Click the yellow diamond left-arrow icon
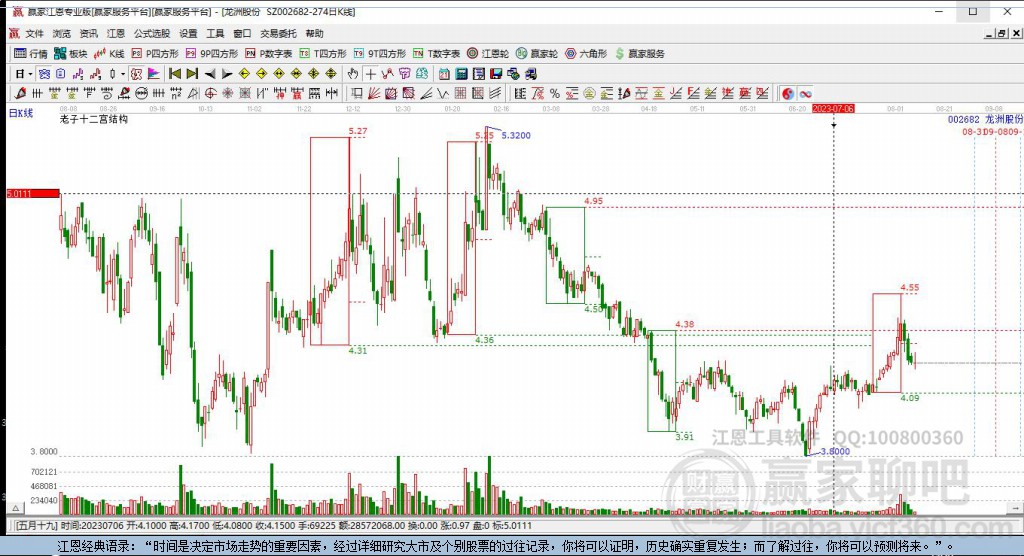Image resolution: width=1024 pixels, height=556 pixels. click(x=244, y=74)
